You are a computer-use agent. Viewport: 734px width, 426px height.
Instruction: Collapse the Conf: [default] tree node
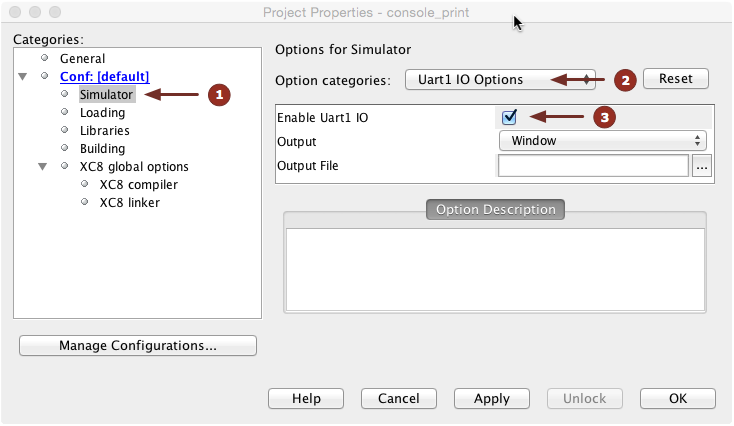23,77
